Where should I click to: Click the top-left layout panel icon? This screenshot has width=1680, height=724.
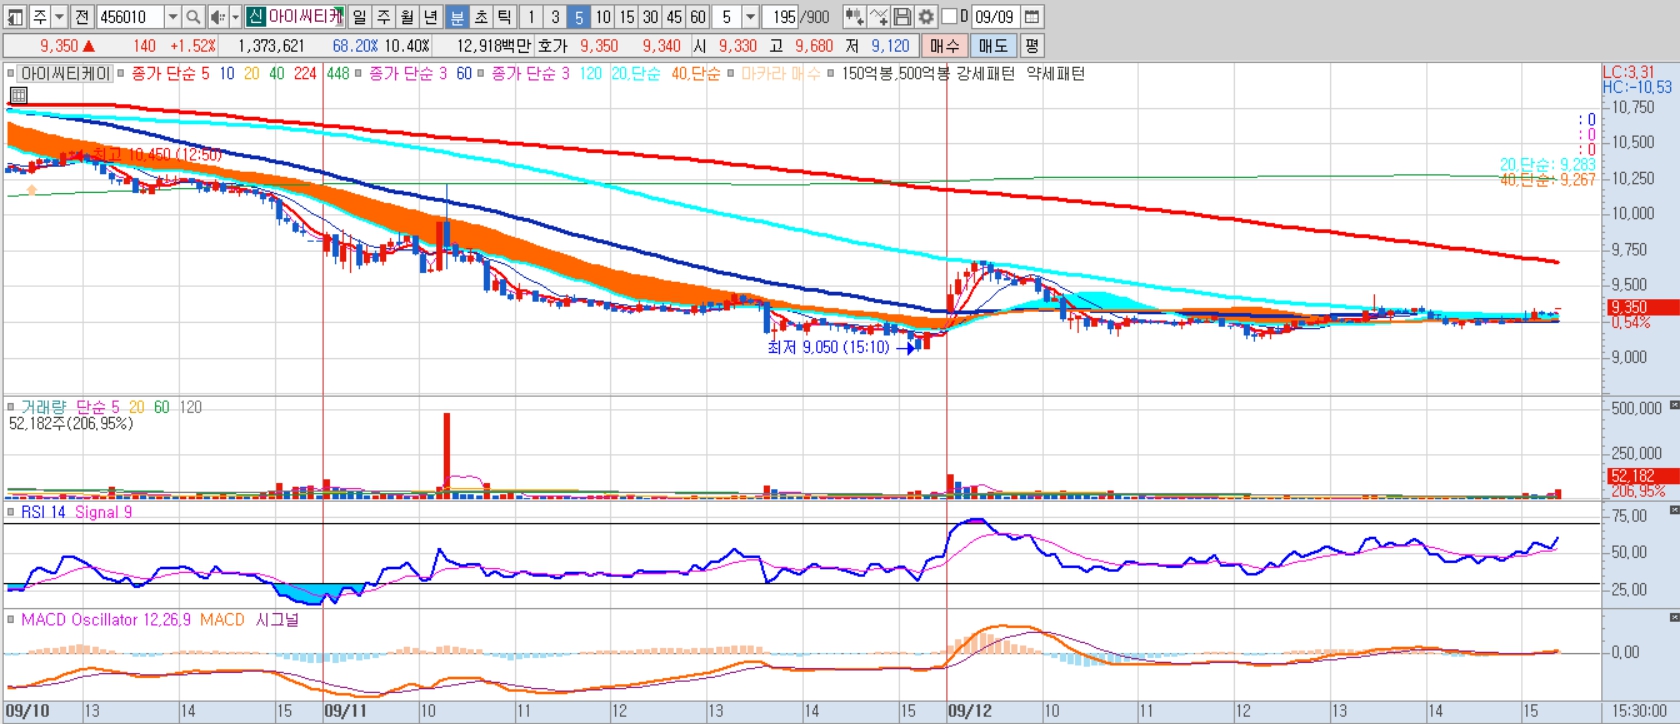point(15,17)
